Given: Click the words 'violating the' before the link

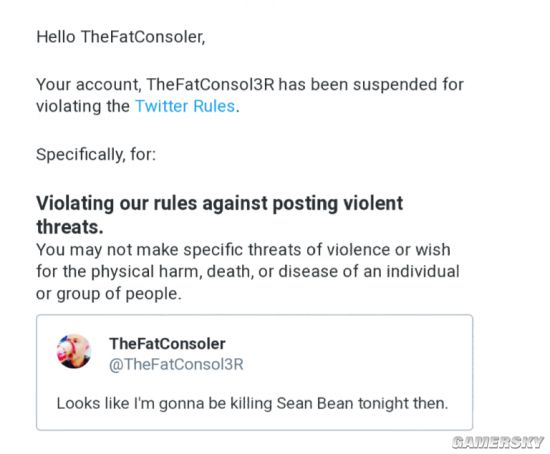Looking at the screenshot, I should 83,106.
